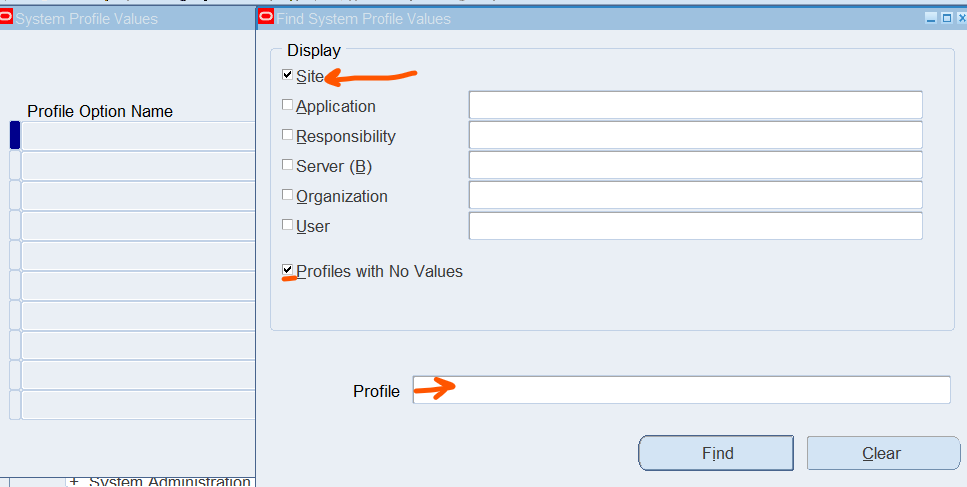Select the first Profile Option Name row
This screenshot has height=487, width=967.
click(x=138, y=136)
